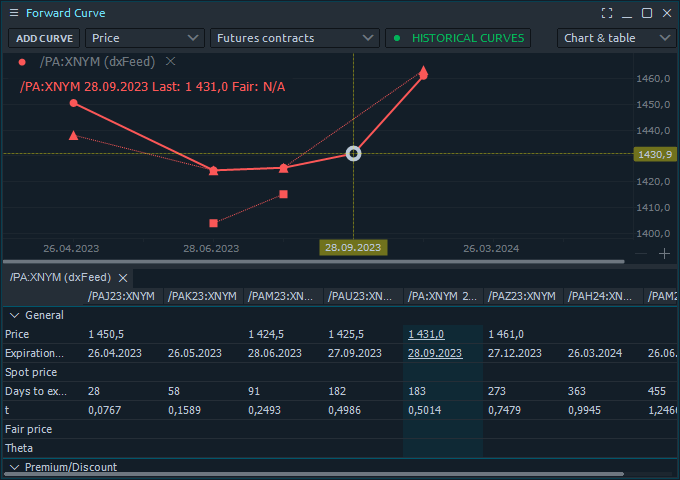Click the Spot price row label
Viewport: 680px width, 480px height.
click(x=31, y=372)
